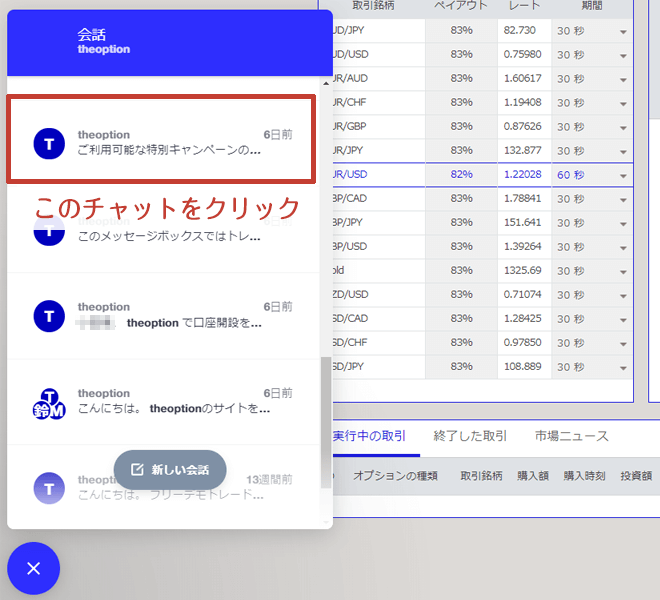Close the chat widget with X button

pos(33,568)
